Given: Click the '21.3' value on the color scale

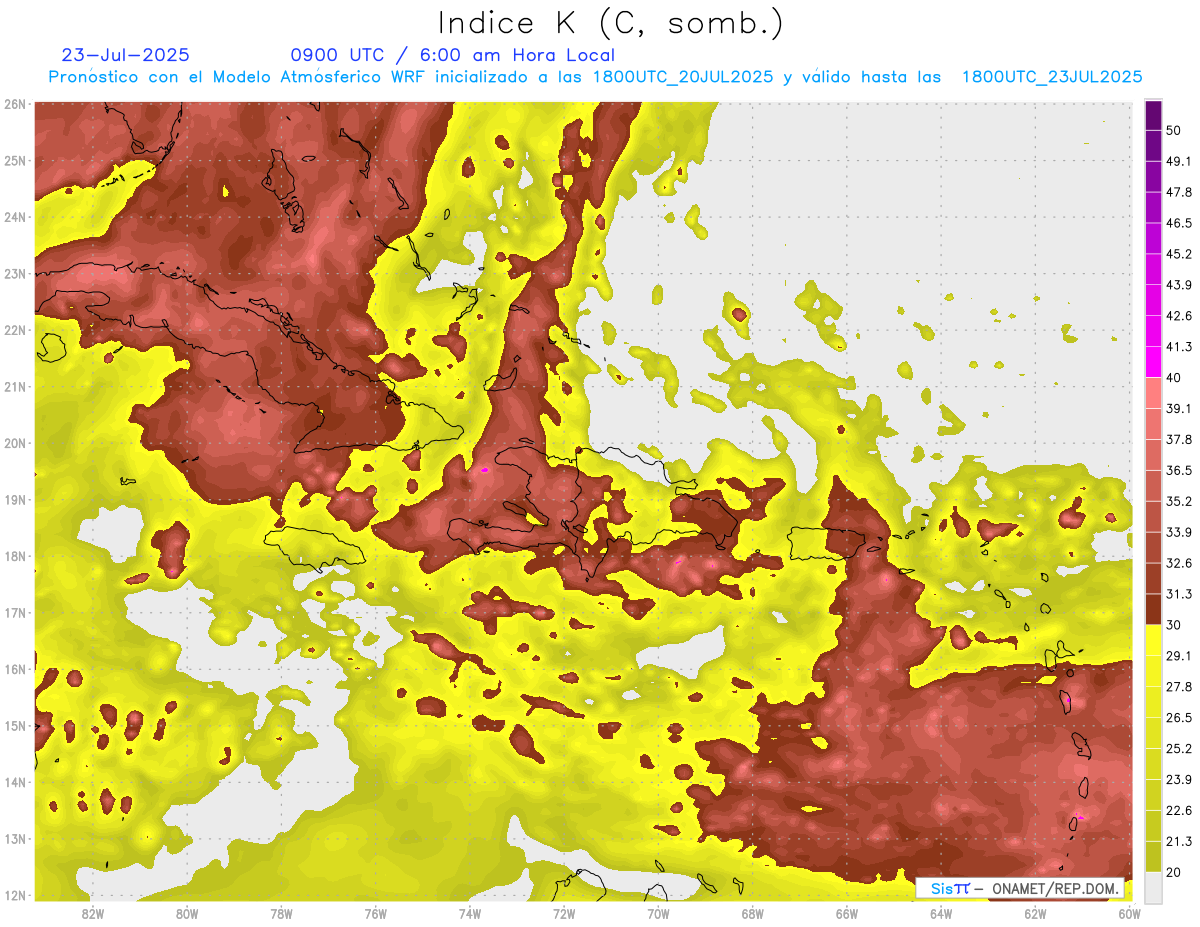Looking at the screenshot, I should [1179, 841].
